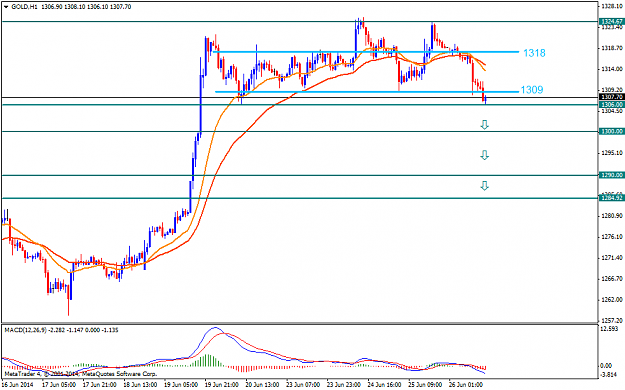Click the 1262.00 price scale label
The height and width of the screenshot is (390, 625).
coord(612,299)
